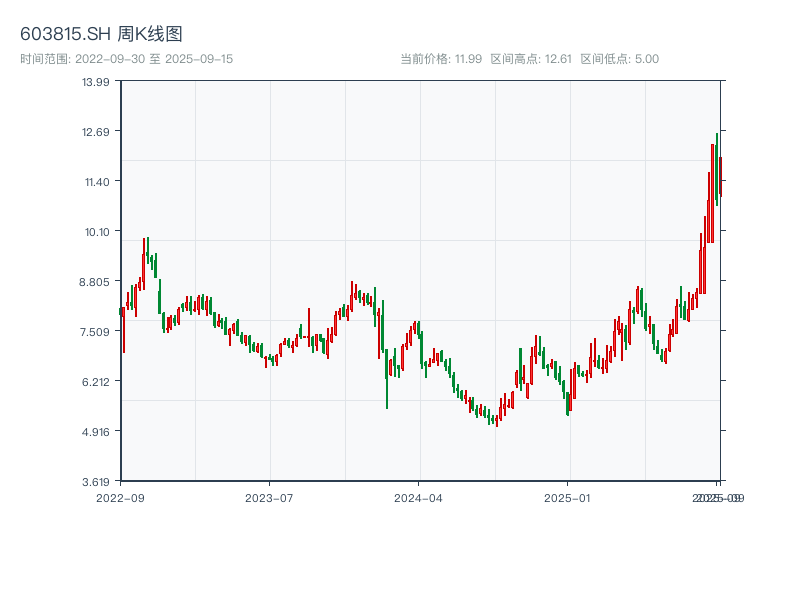The height and width of the screenshot is (600, 800).
Task: Click the y-axis label 7.509
Action: 94,332
